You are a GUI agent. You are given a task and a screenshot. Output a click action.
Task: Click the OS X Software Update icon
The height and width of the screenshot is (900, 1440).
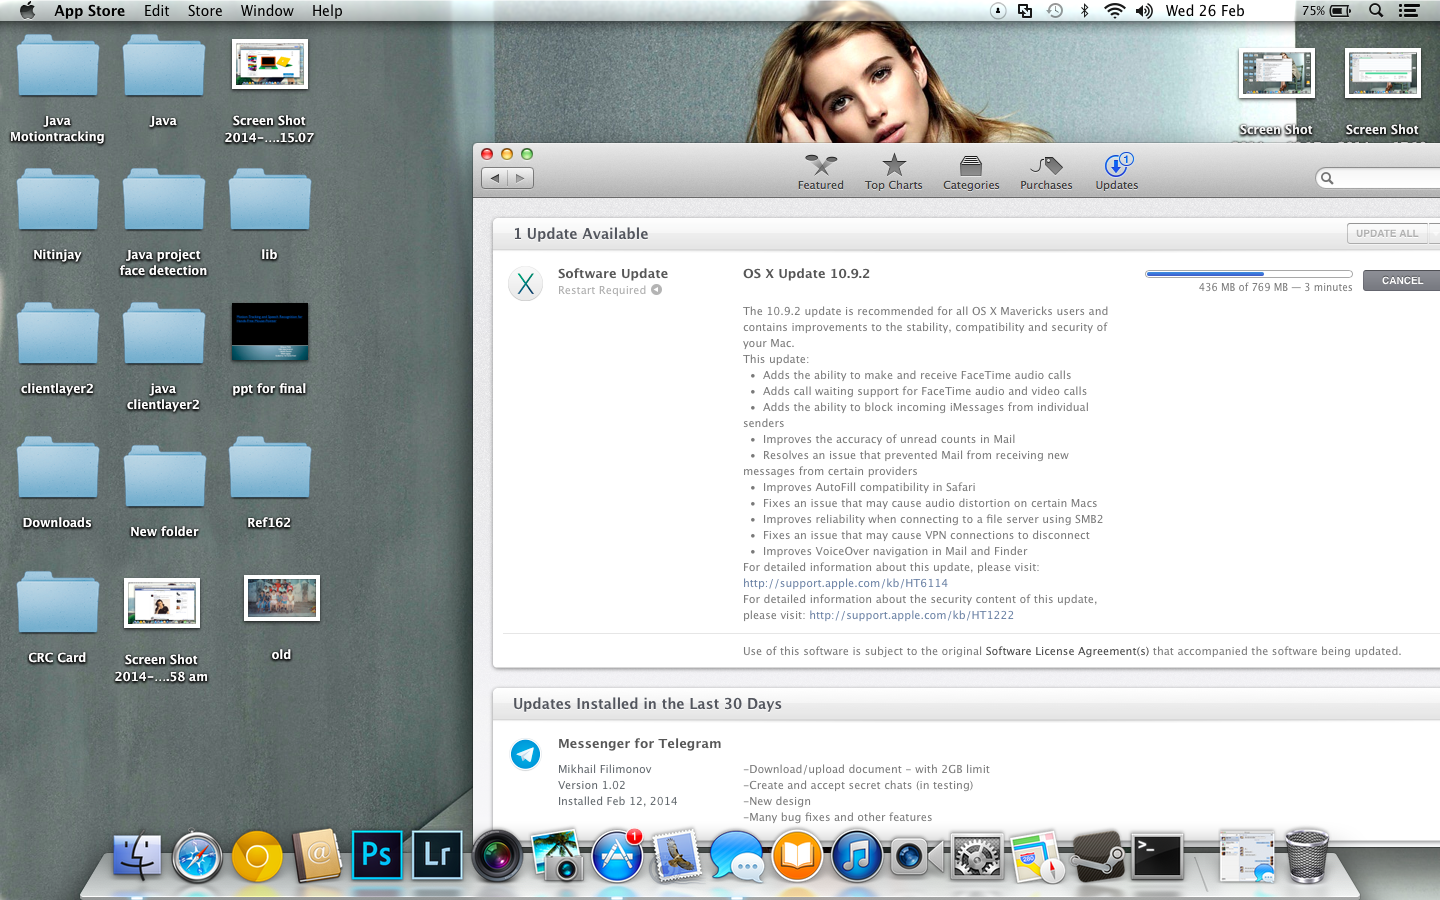[x=526, y=284]
